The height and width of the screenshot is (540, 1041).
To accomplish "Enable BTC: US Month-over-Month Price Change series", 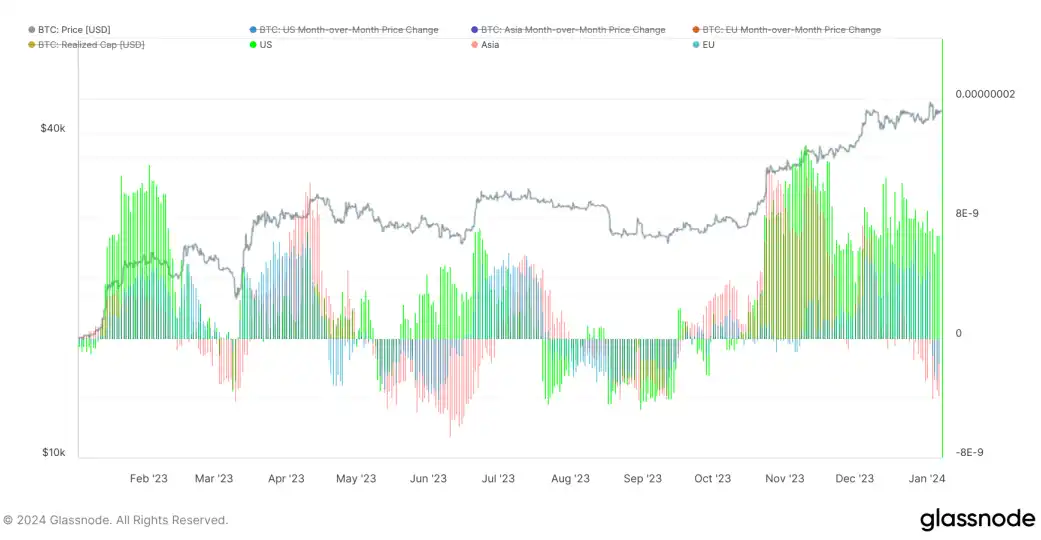I will pyautogui.click(x=348, y=30).
